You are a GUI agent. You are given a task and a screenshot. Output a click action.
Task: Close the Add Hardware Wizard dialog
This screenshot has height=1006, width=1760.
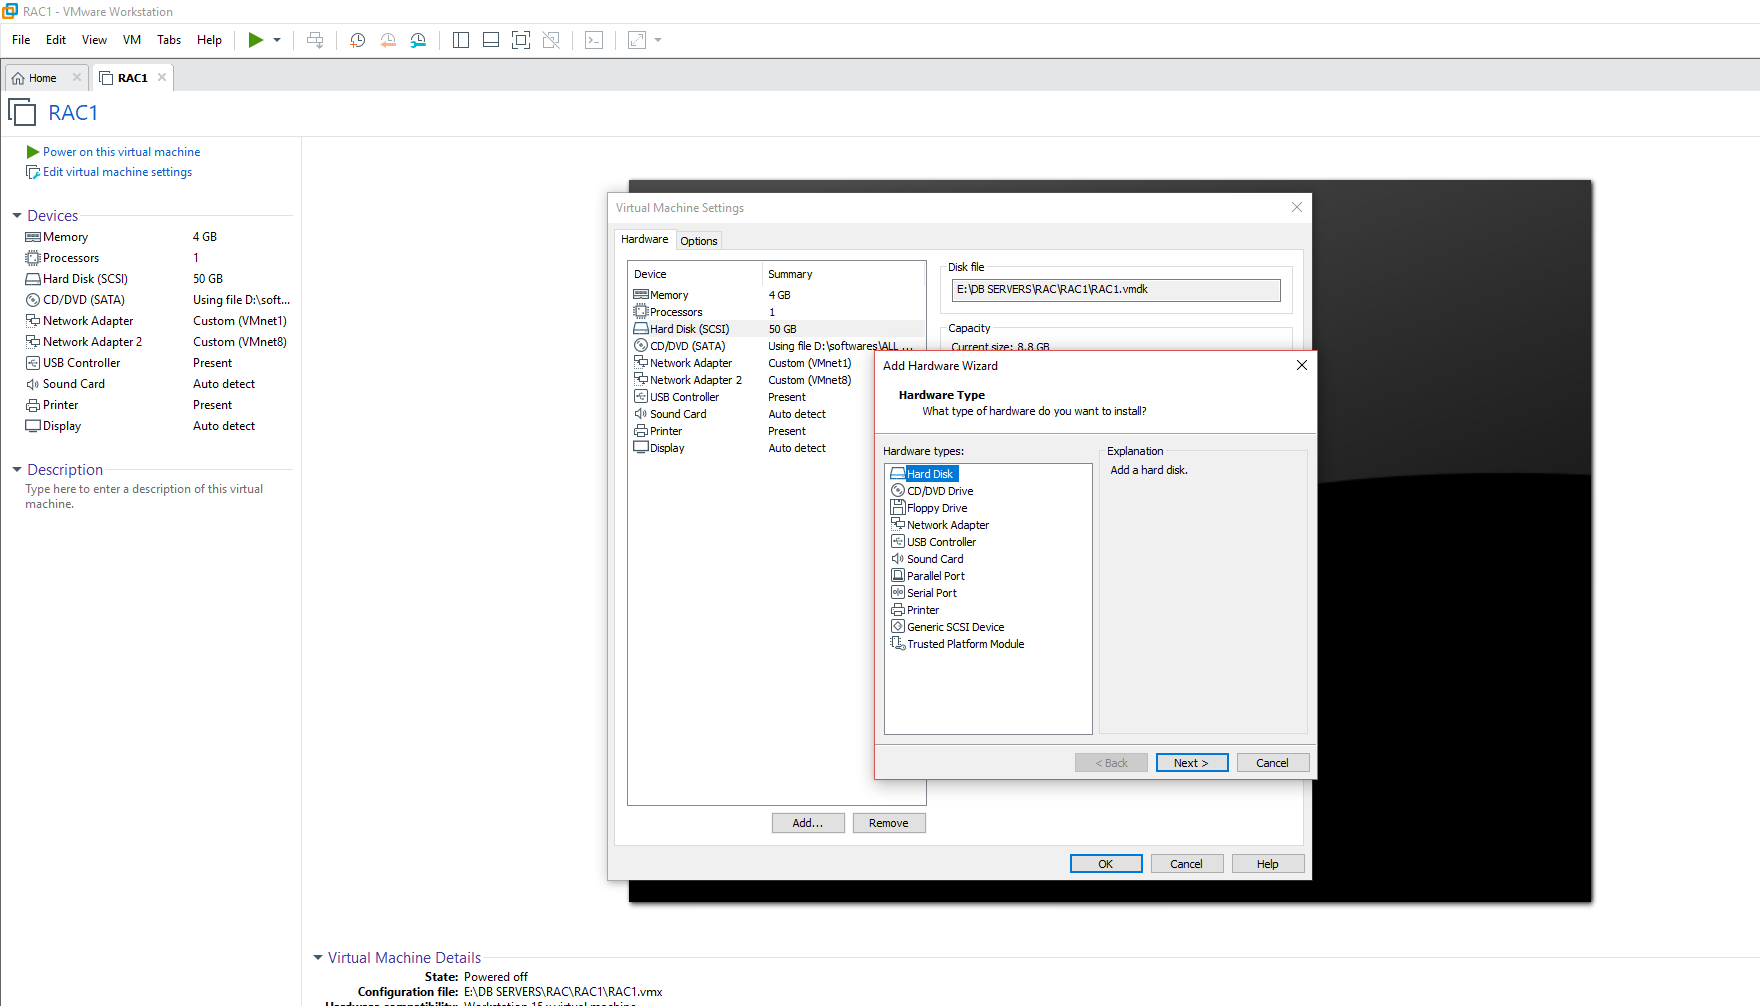pos(1302,365)
